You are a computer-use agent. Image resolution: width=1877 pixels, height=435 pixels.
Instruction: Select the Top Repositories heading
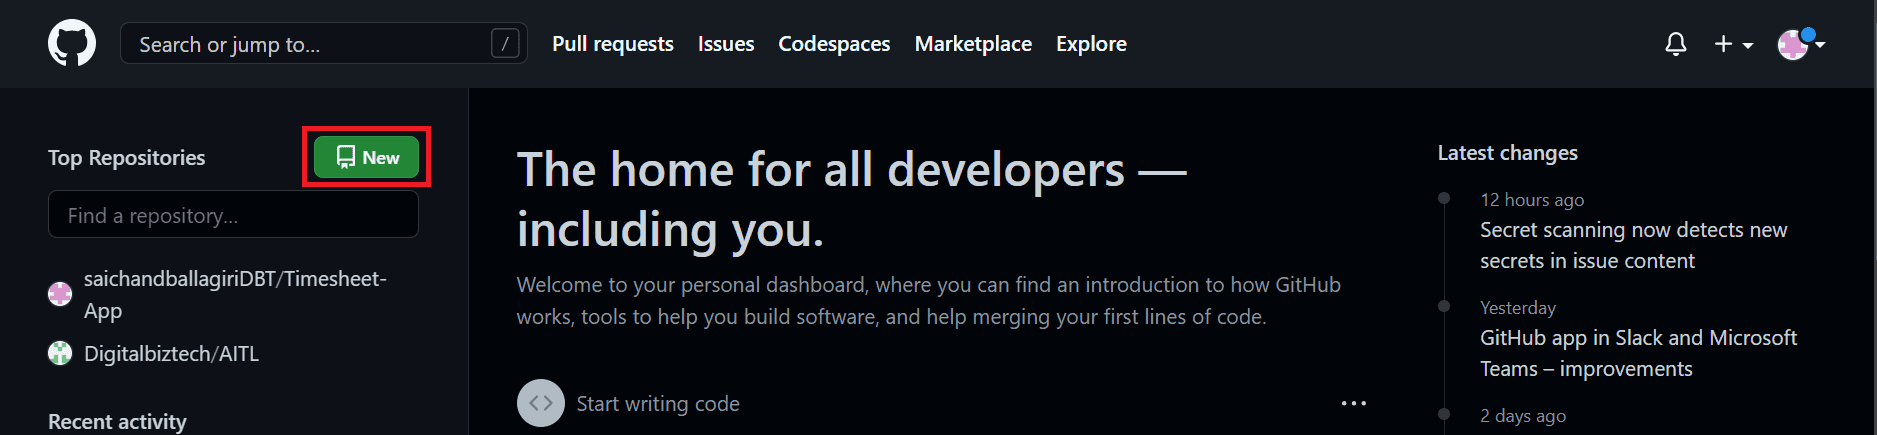(126, 158)
